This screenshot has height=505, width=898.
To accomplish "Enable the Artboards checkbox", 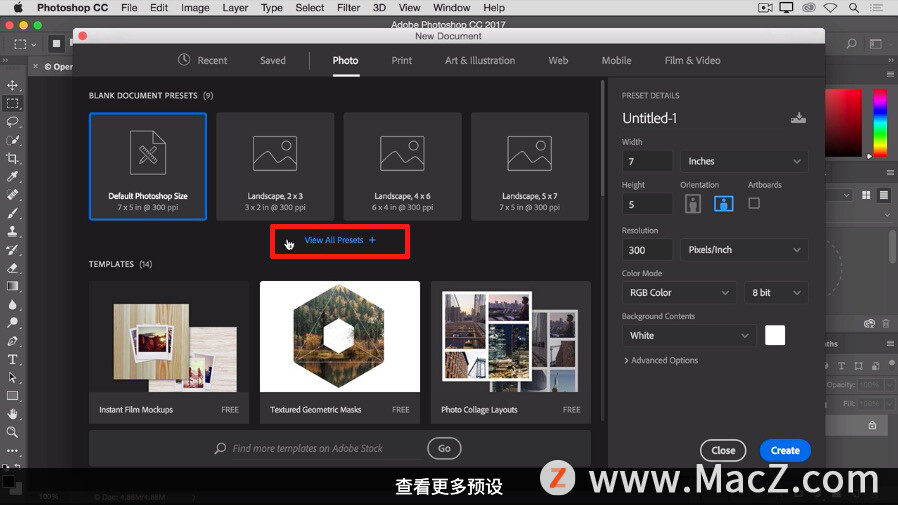I will click(754, 203).
